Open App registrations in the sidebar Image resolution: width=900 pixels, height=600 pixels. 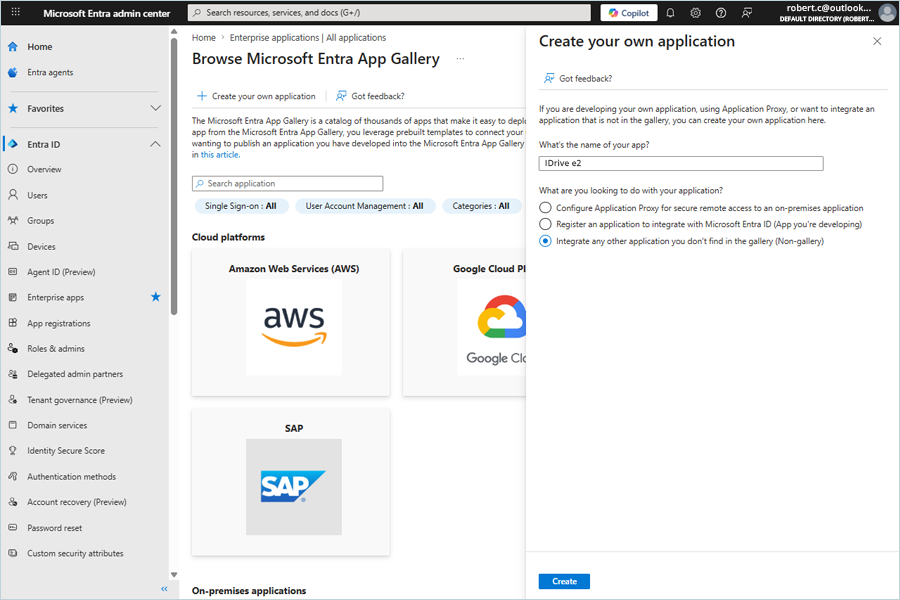pyautogui.click(x=59, y=323)
